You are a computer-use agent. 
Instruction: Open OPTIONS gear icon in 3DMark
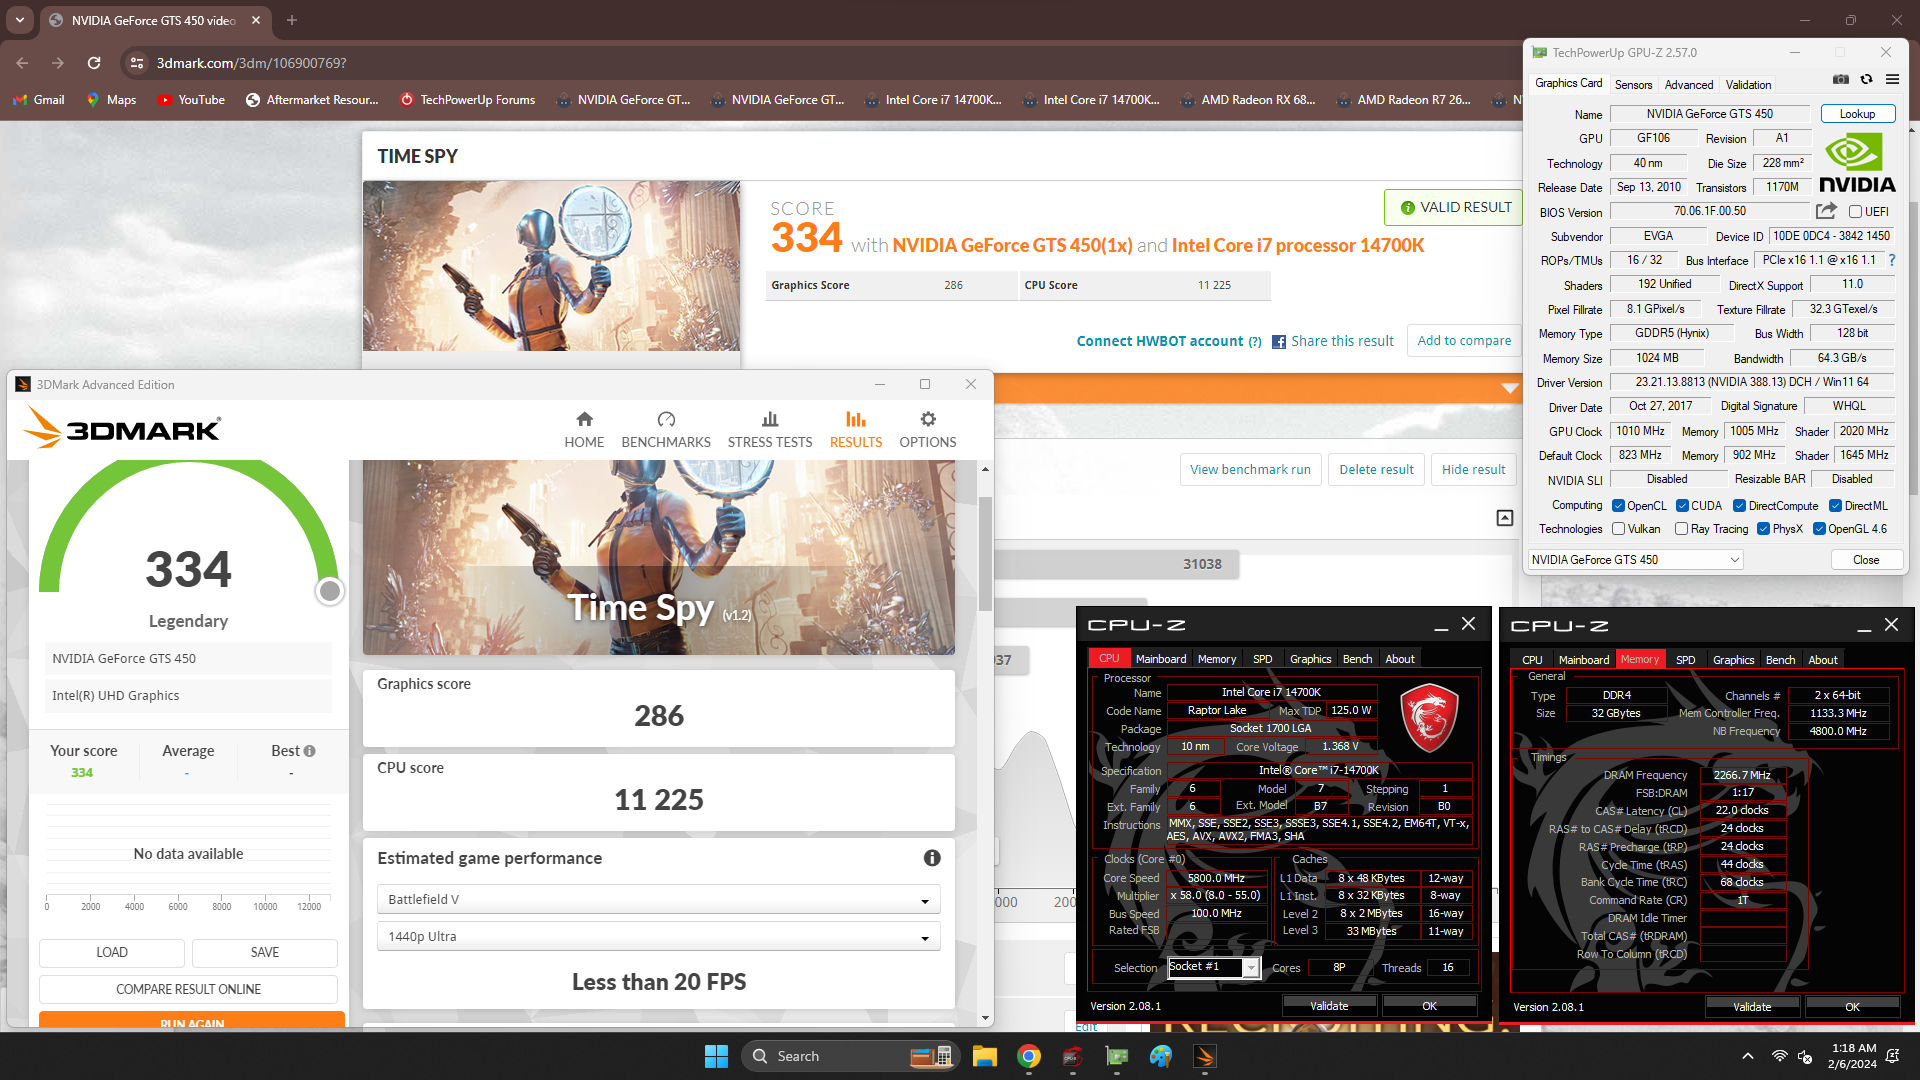tap(928, 419)
